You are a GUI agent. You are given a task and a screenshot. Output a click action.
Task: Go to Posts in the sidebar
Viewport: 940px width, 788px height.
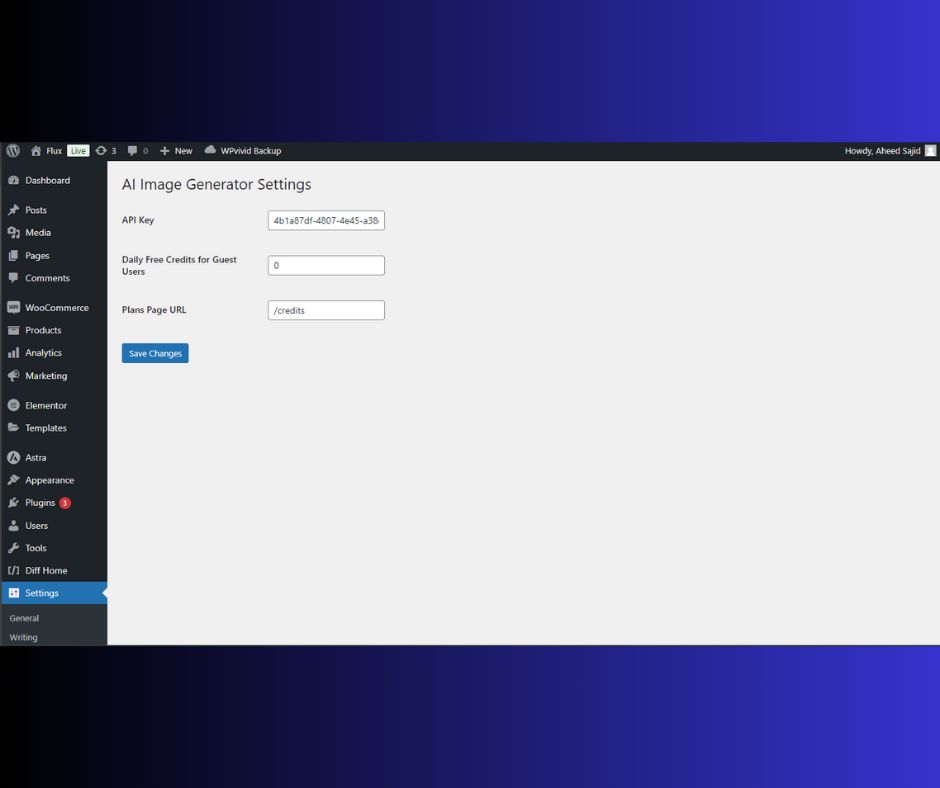(x=36, y=210)
